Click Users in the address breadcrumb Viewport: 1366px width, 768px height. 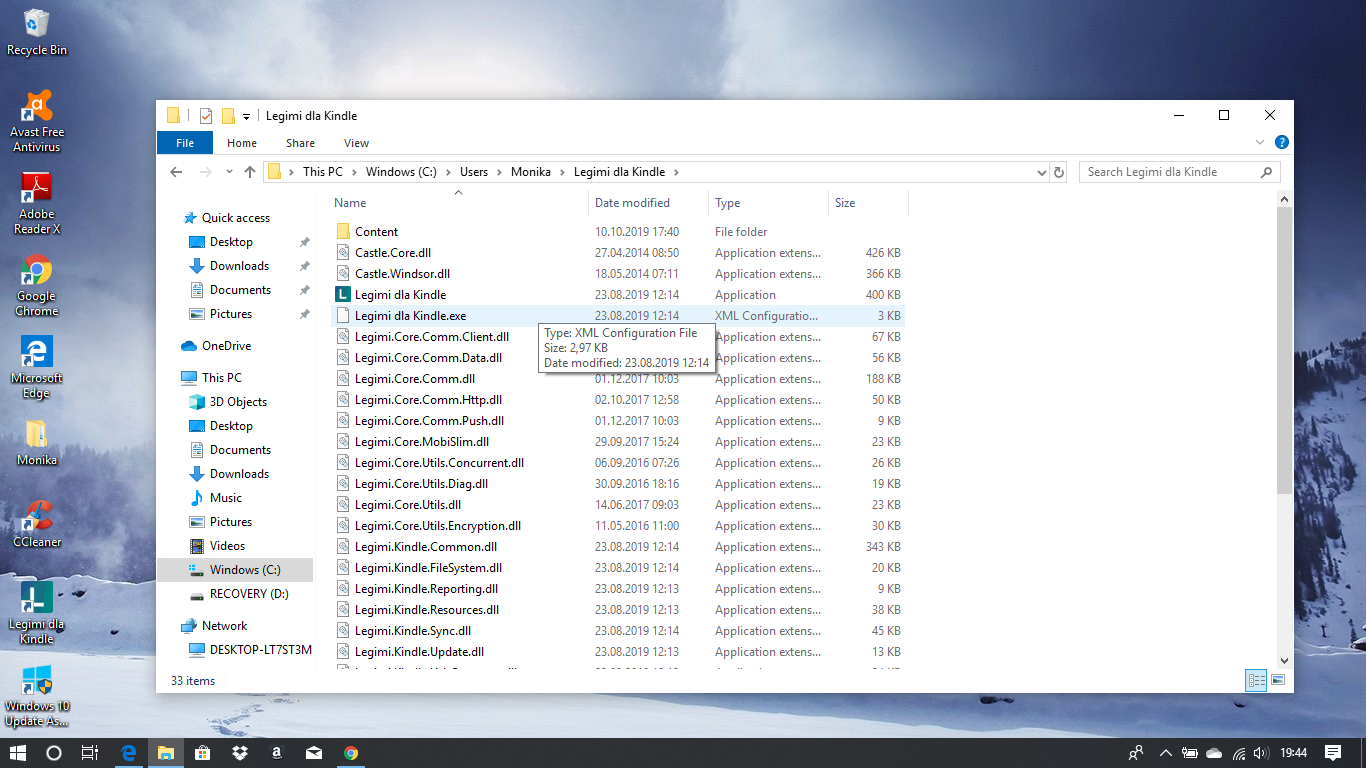pos(474,172)
